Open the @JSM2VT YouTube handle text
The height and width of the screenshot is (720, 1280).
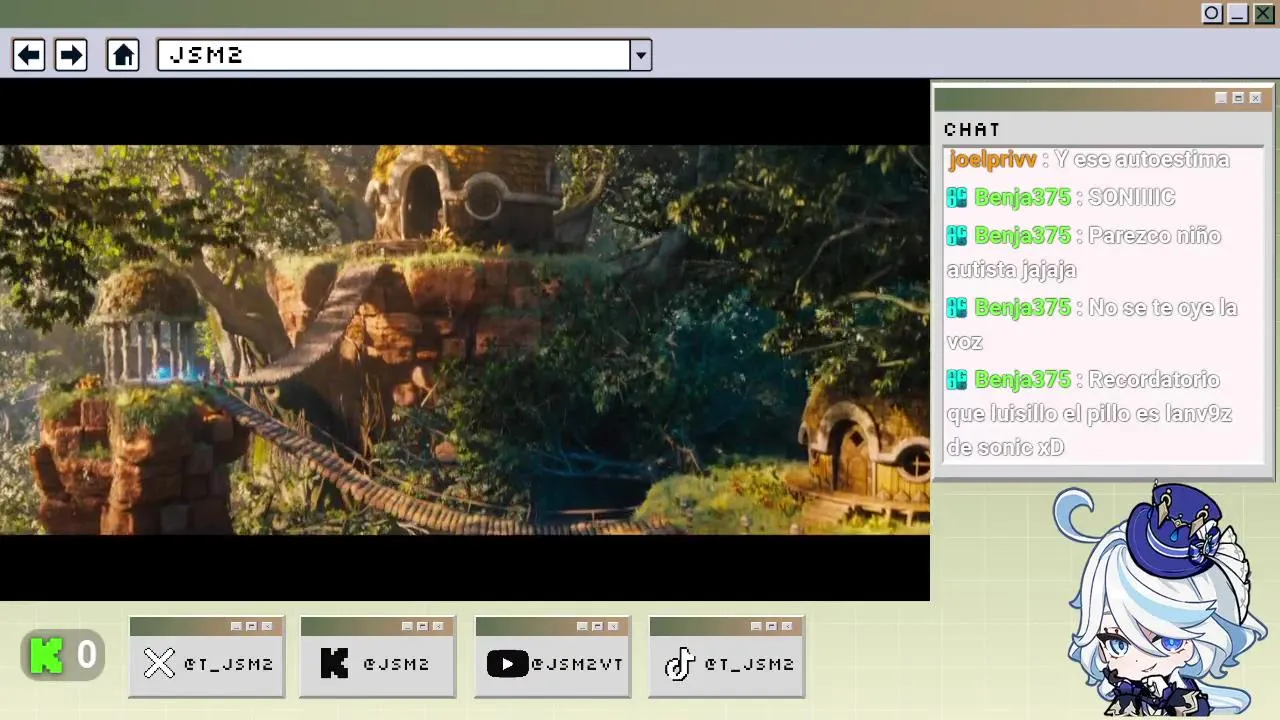pyautogui.click(x=577, y=664)
